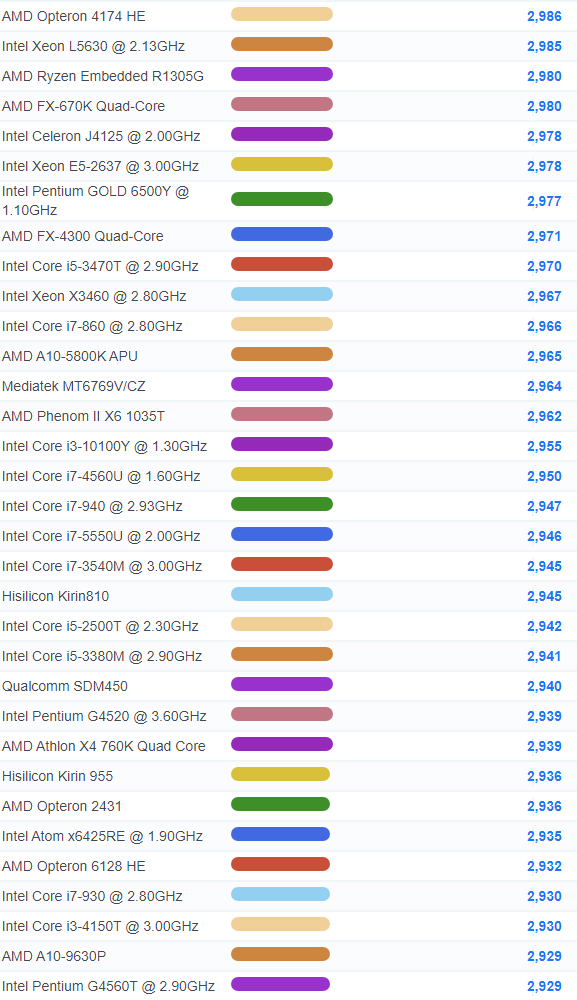Open Intel Core i7-940 @ 2.93GHz entry
Viewport: 577px width, 1000px height.
(x=92, y=506)
